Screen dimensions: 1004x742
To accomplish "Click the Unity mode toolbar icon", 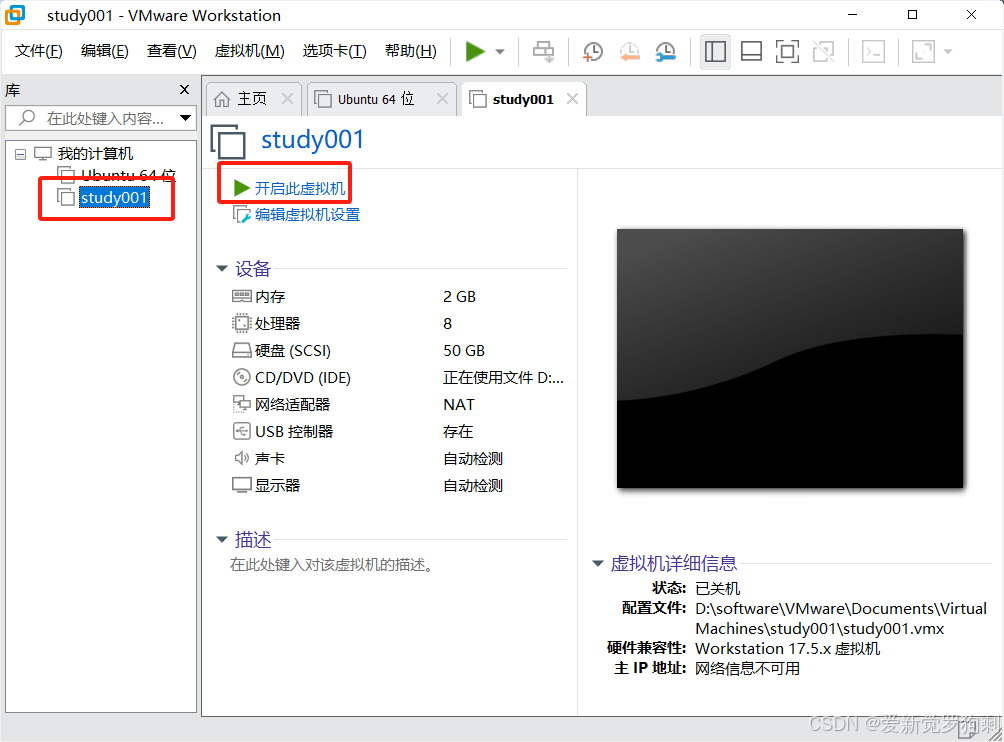I will pyautogui.click(x=823, y=51).
